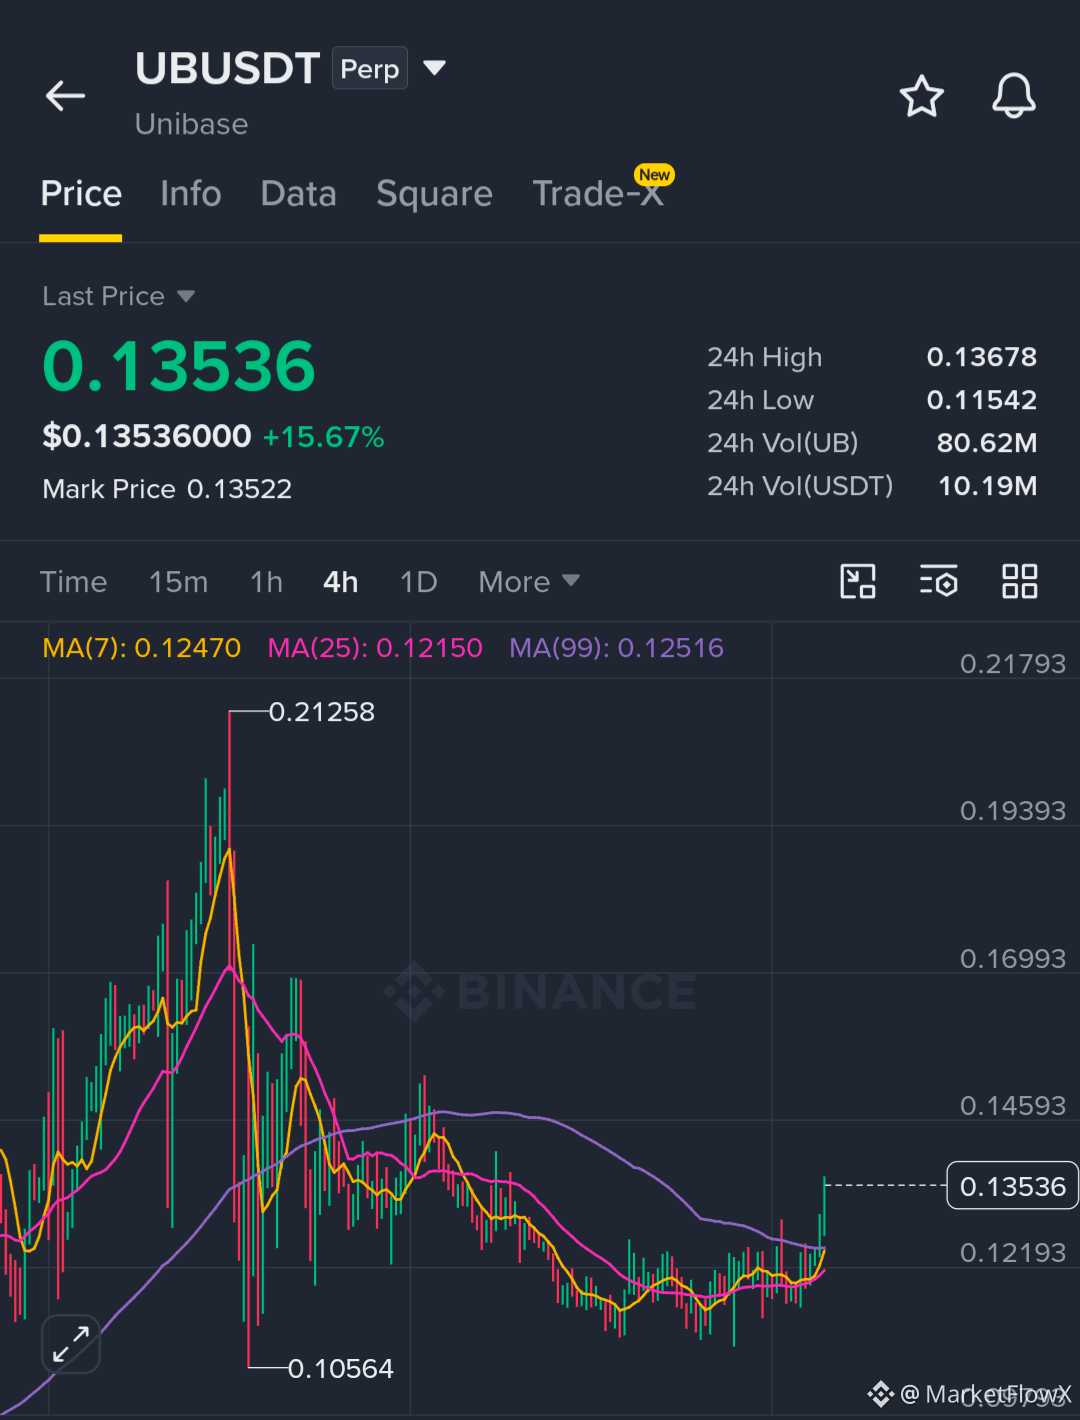Select the 15m chart interval
The height and width of the screenshot is (1420, 1080).
[178, 582]
